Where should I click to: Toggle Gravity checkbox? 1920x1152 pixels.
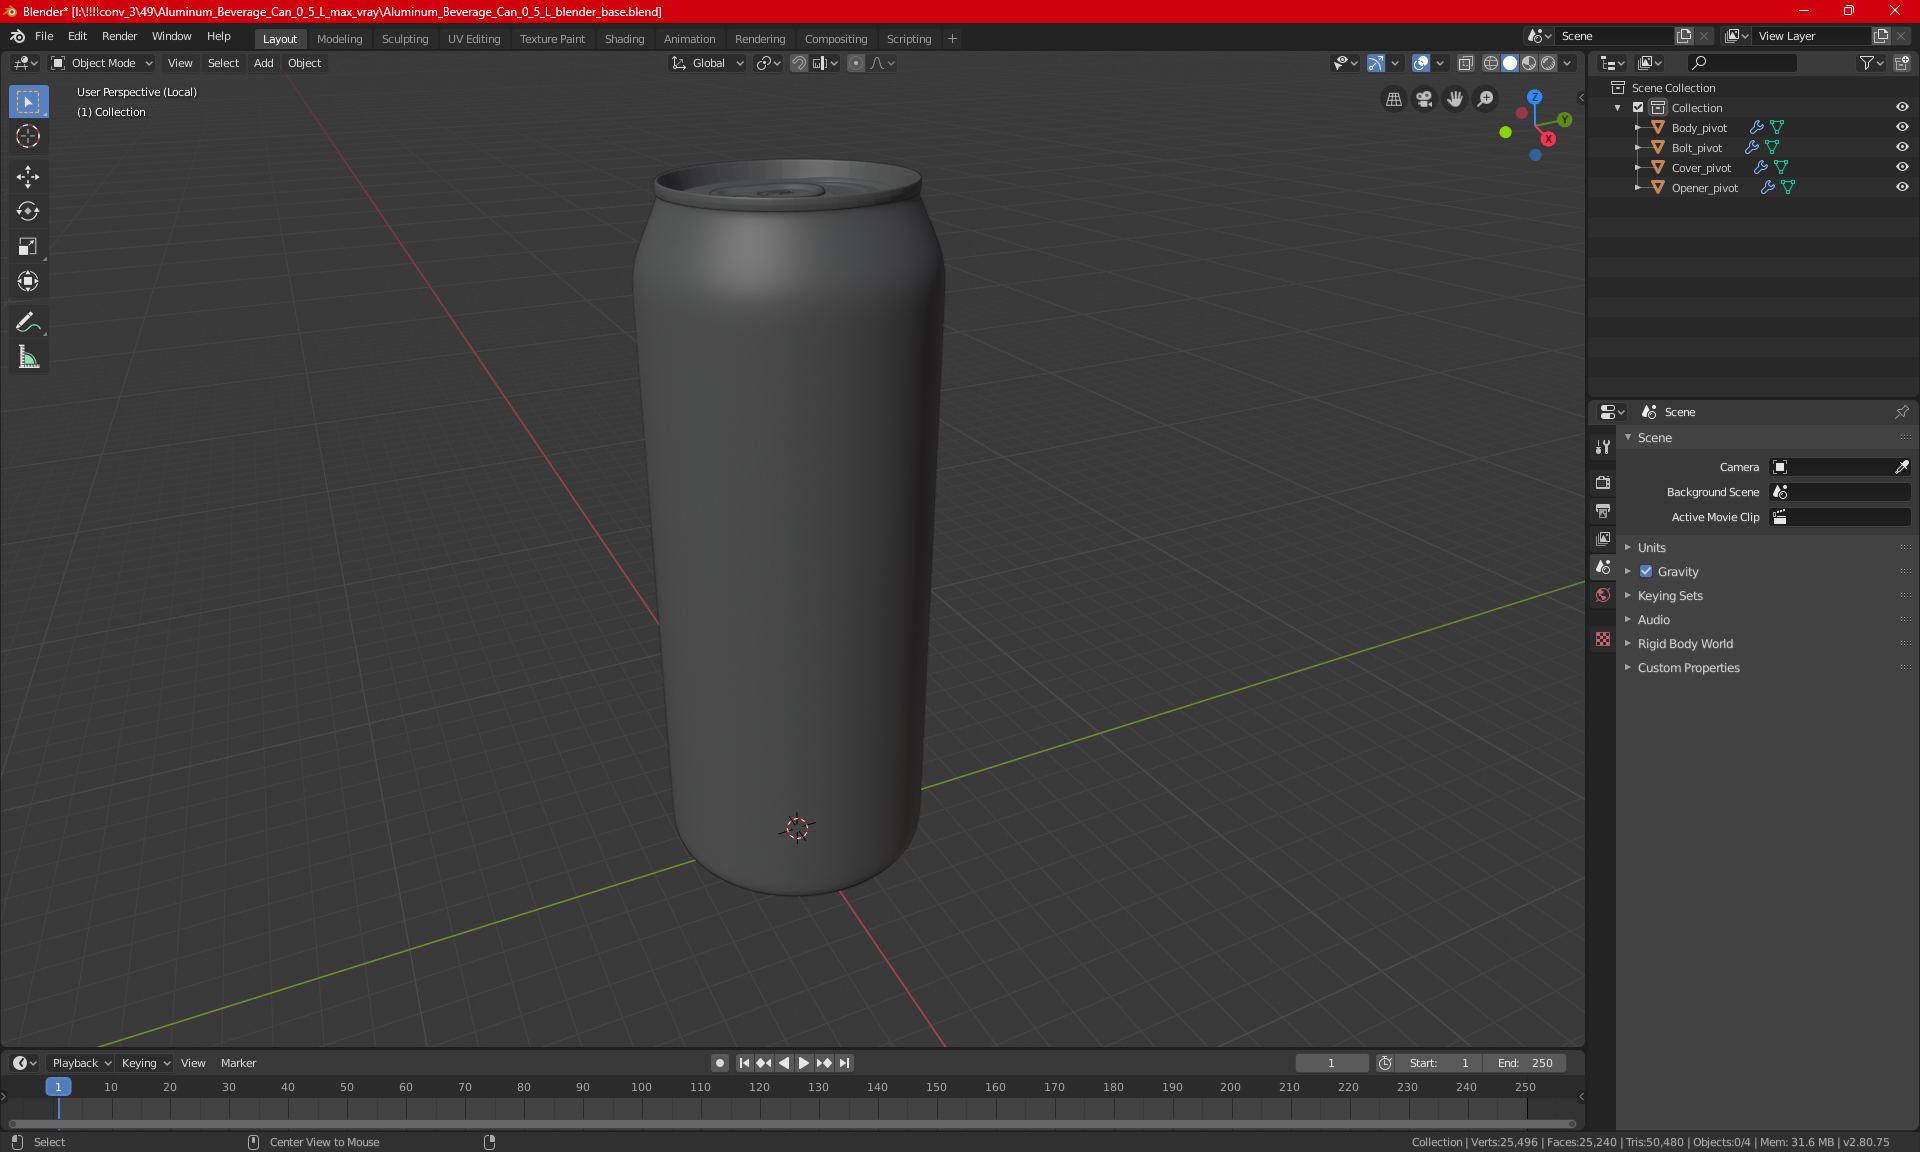click(1646, 572)
